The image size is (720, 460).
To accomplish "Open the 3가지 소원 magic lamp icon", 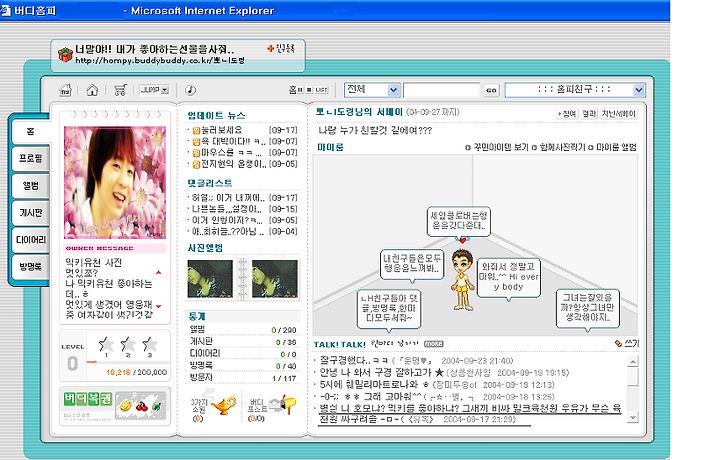I will coord(223,404).
